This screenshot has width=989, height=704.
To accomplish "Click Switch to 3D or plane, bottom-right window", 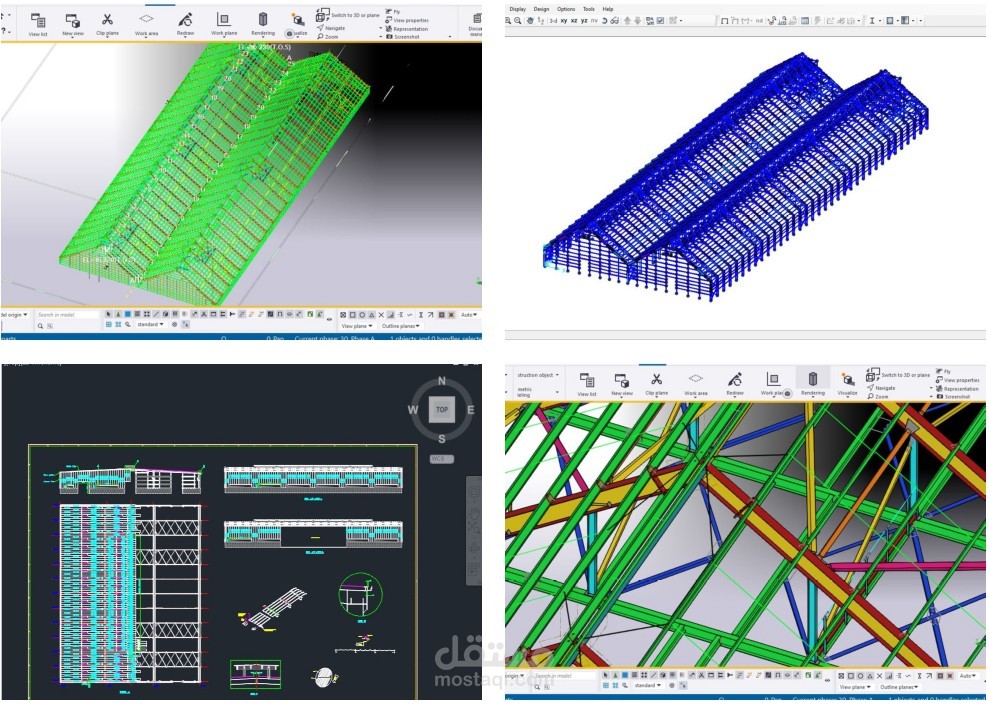I will tap(898, 375).
